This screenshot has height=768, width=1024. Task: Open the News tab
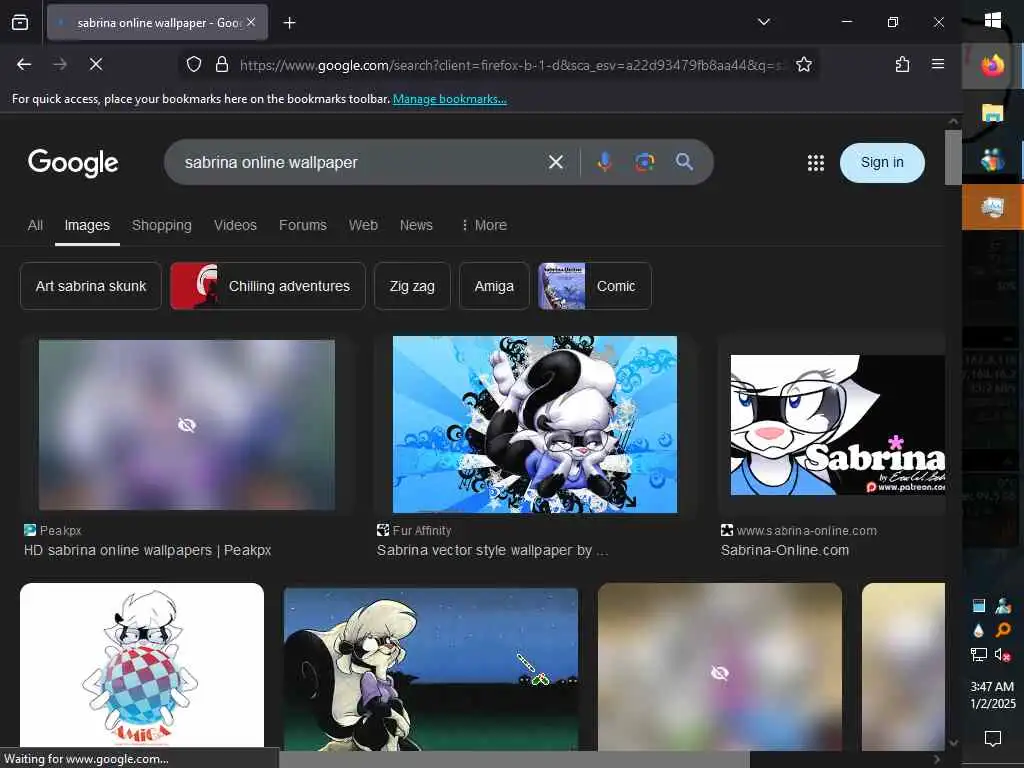tap(416, 225)
